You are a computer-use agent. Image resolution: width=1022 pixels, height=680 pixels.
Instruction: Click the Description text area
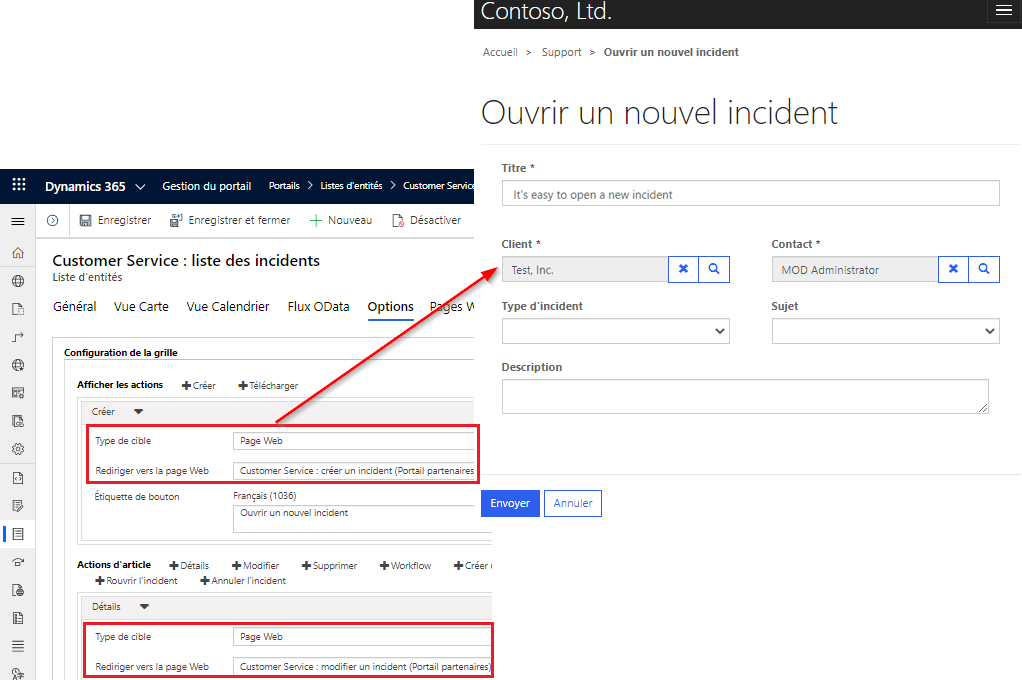pyautogui.click(x=745, y=396)
